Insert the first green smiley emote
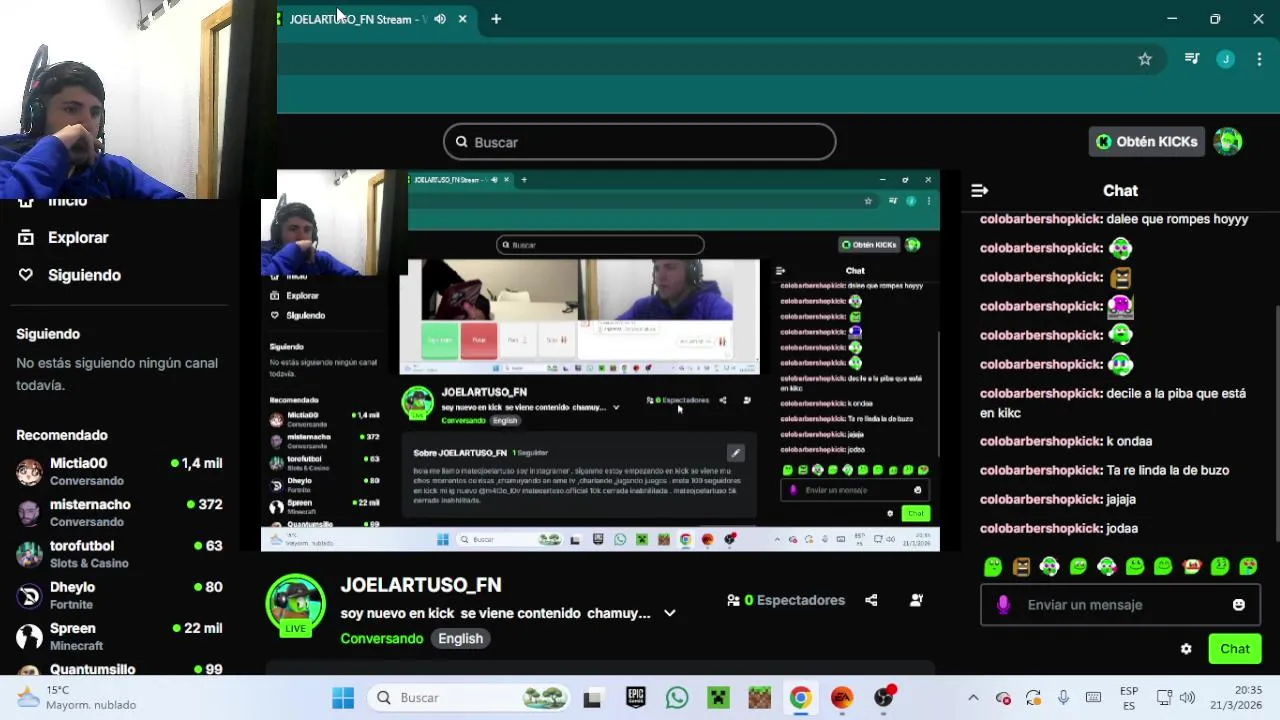The image size is (1280, 720). tap(993, 567)
